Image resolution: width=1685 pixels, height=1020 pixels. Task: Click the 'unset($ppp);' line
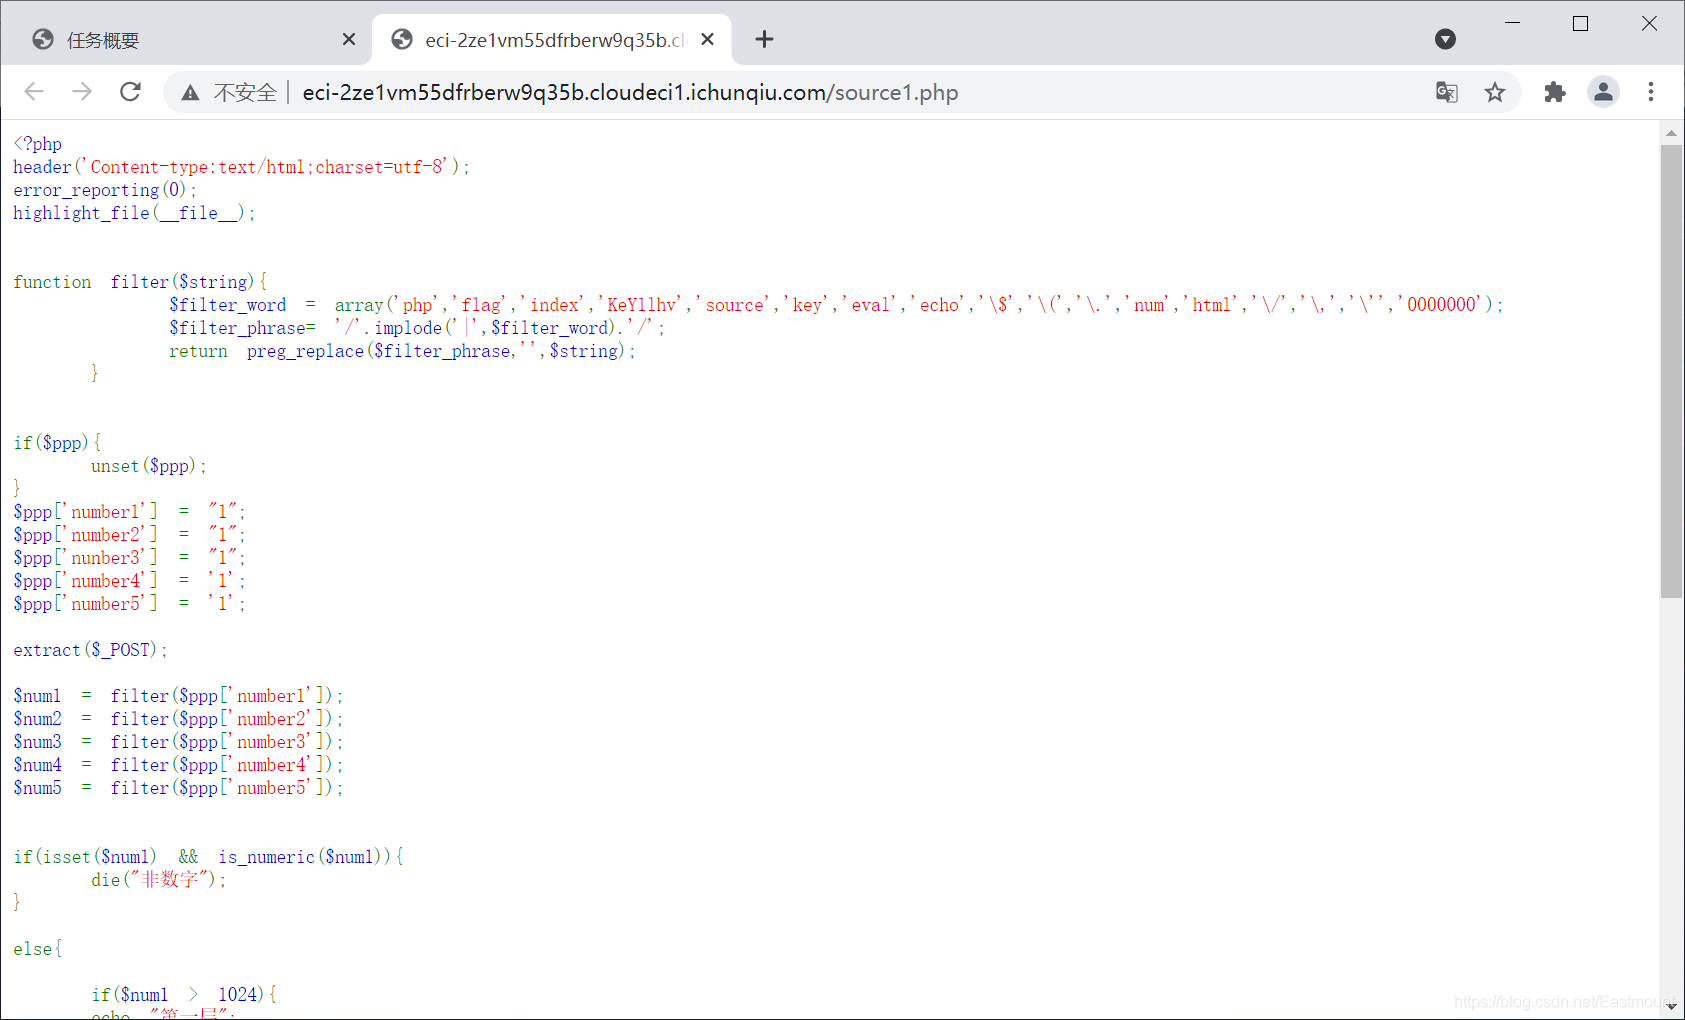149,466
